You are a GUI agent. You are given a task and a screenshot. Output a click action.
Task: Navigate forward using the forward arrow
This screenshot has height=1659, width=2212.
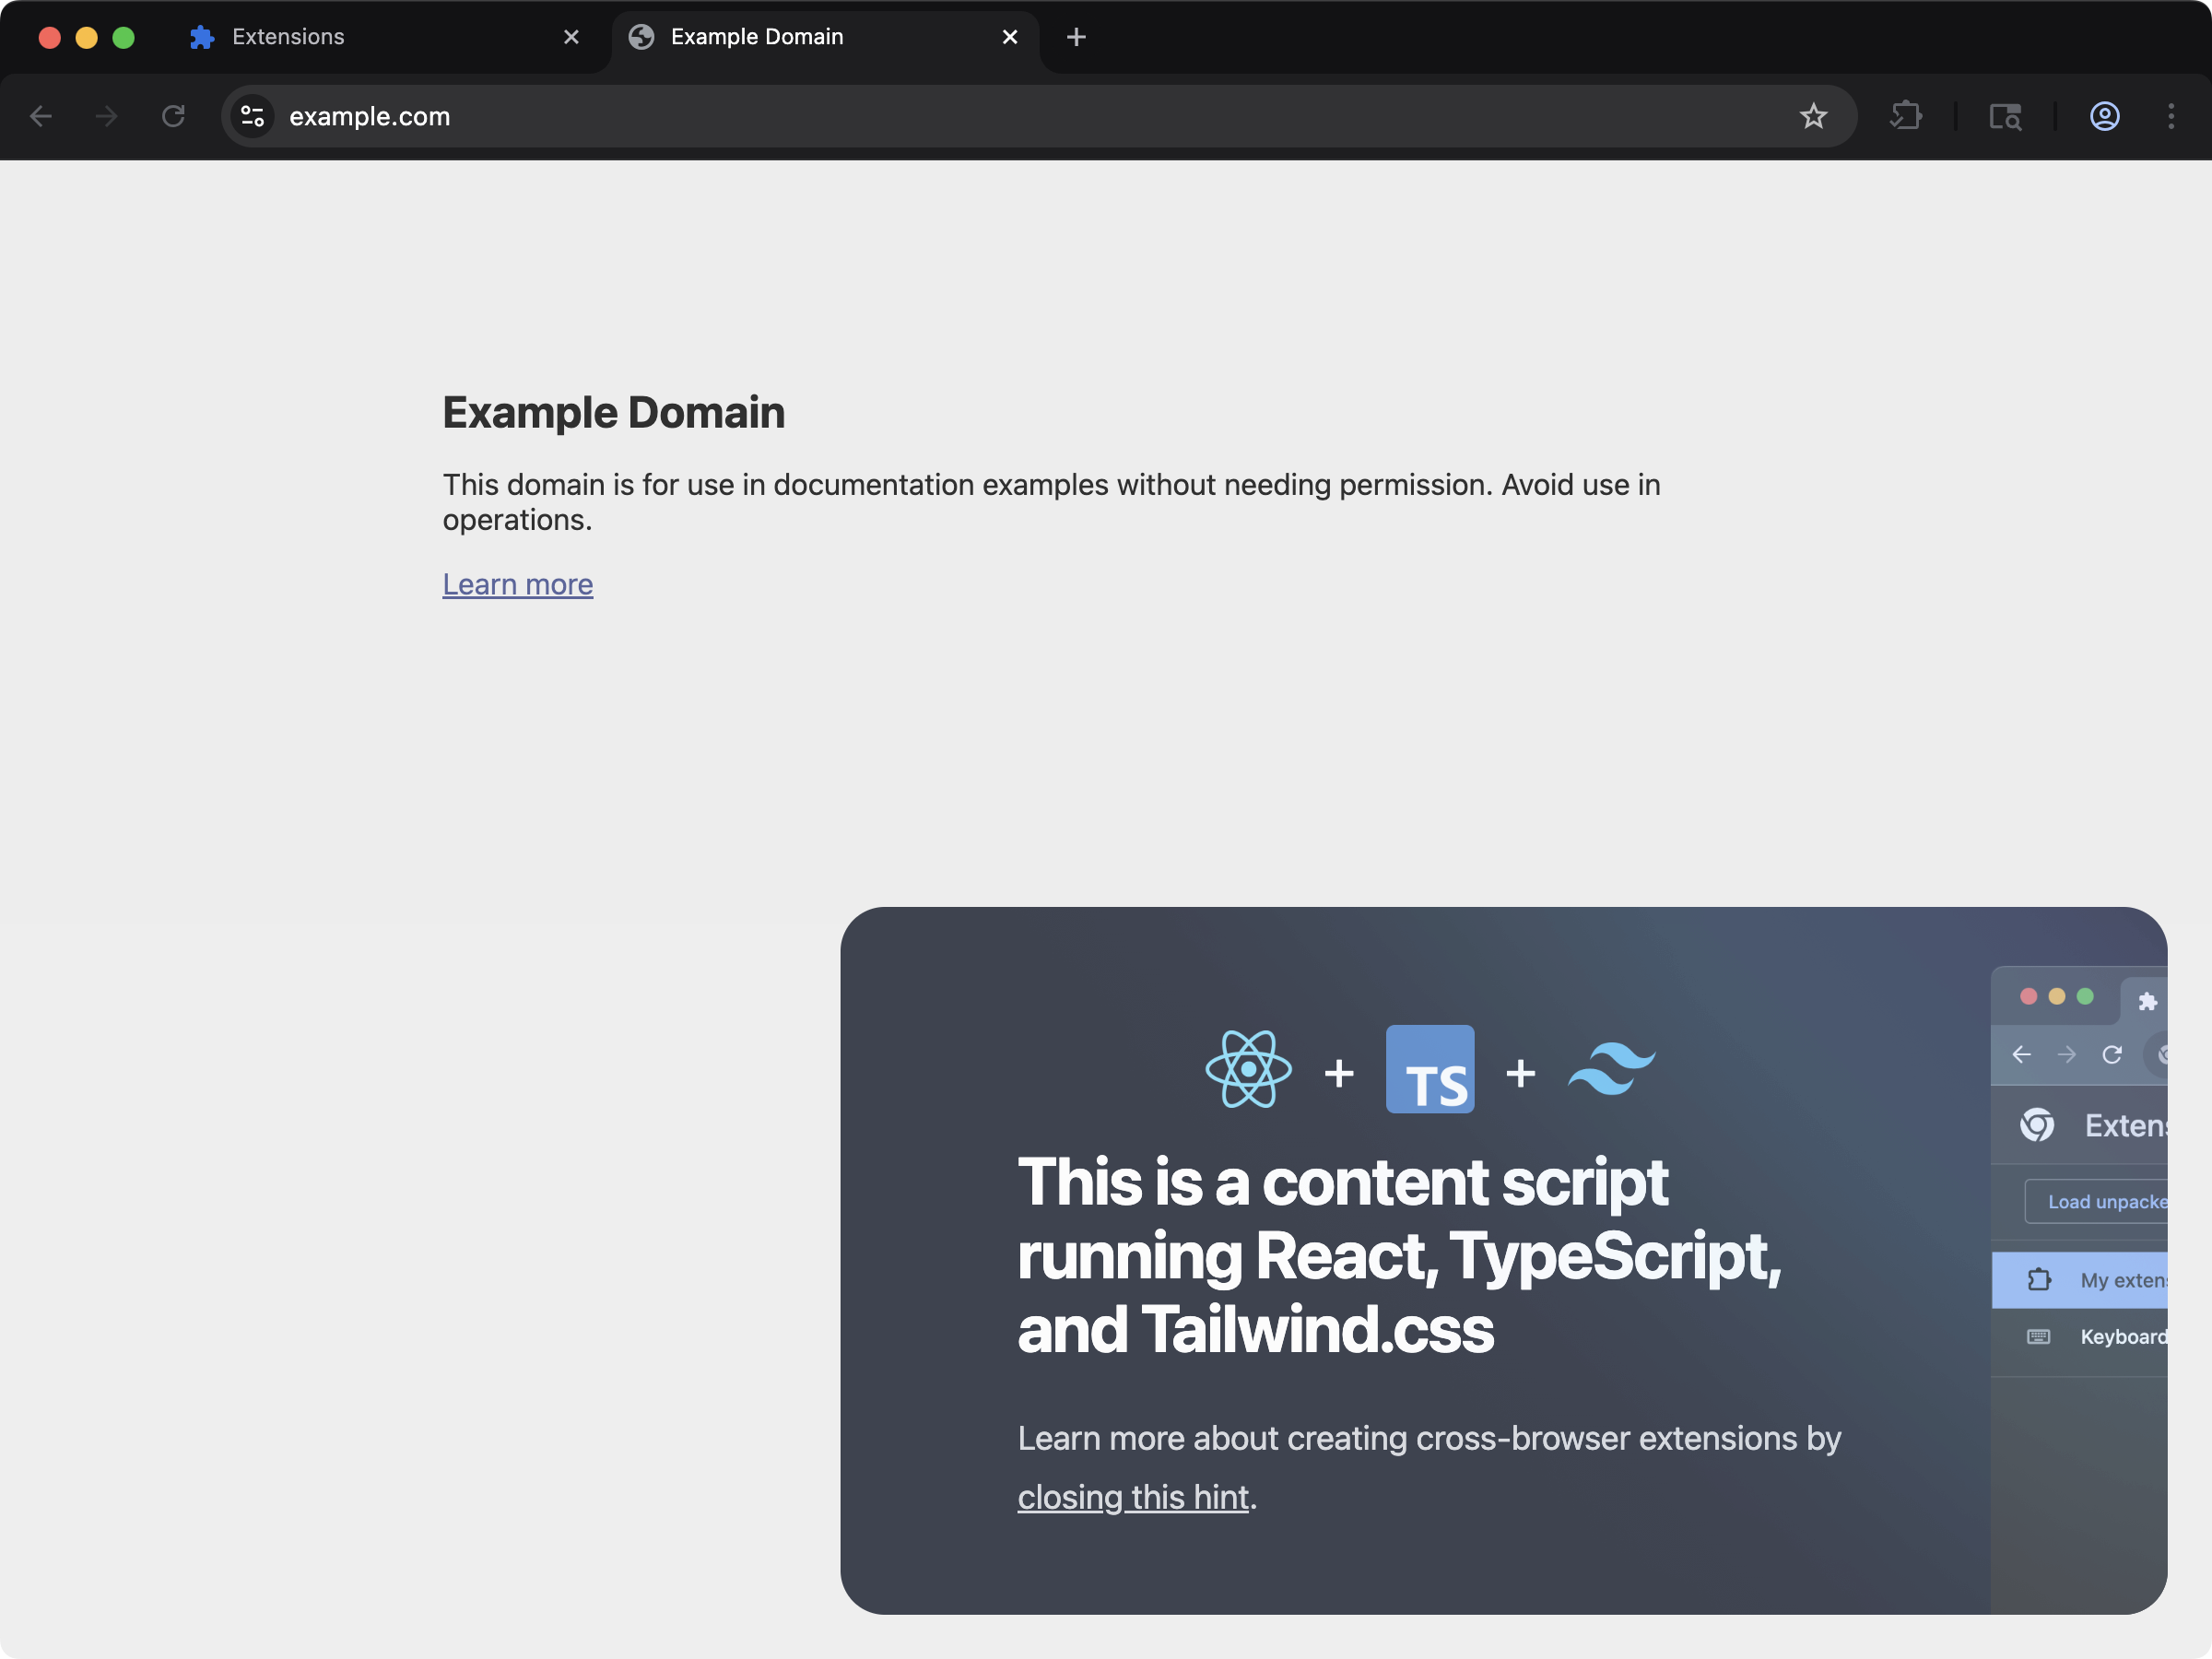pos(105,116)
